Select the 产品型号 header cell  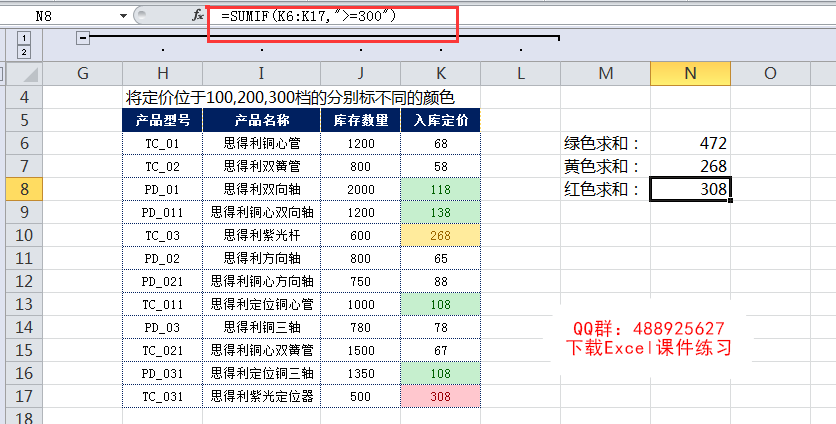tap(163, 120)
